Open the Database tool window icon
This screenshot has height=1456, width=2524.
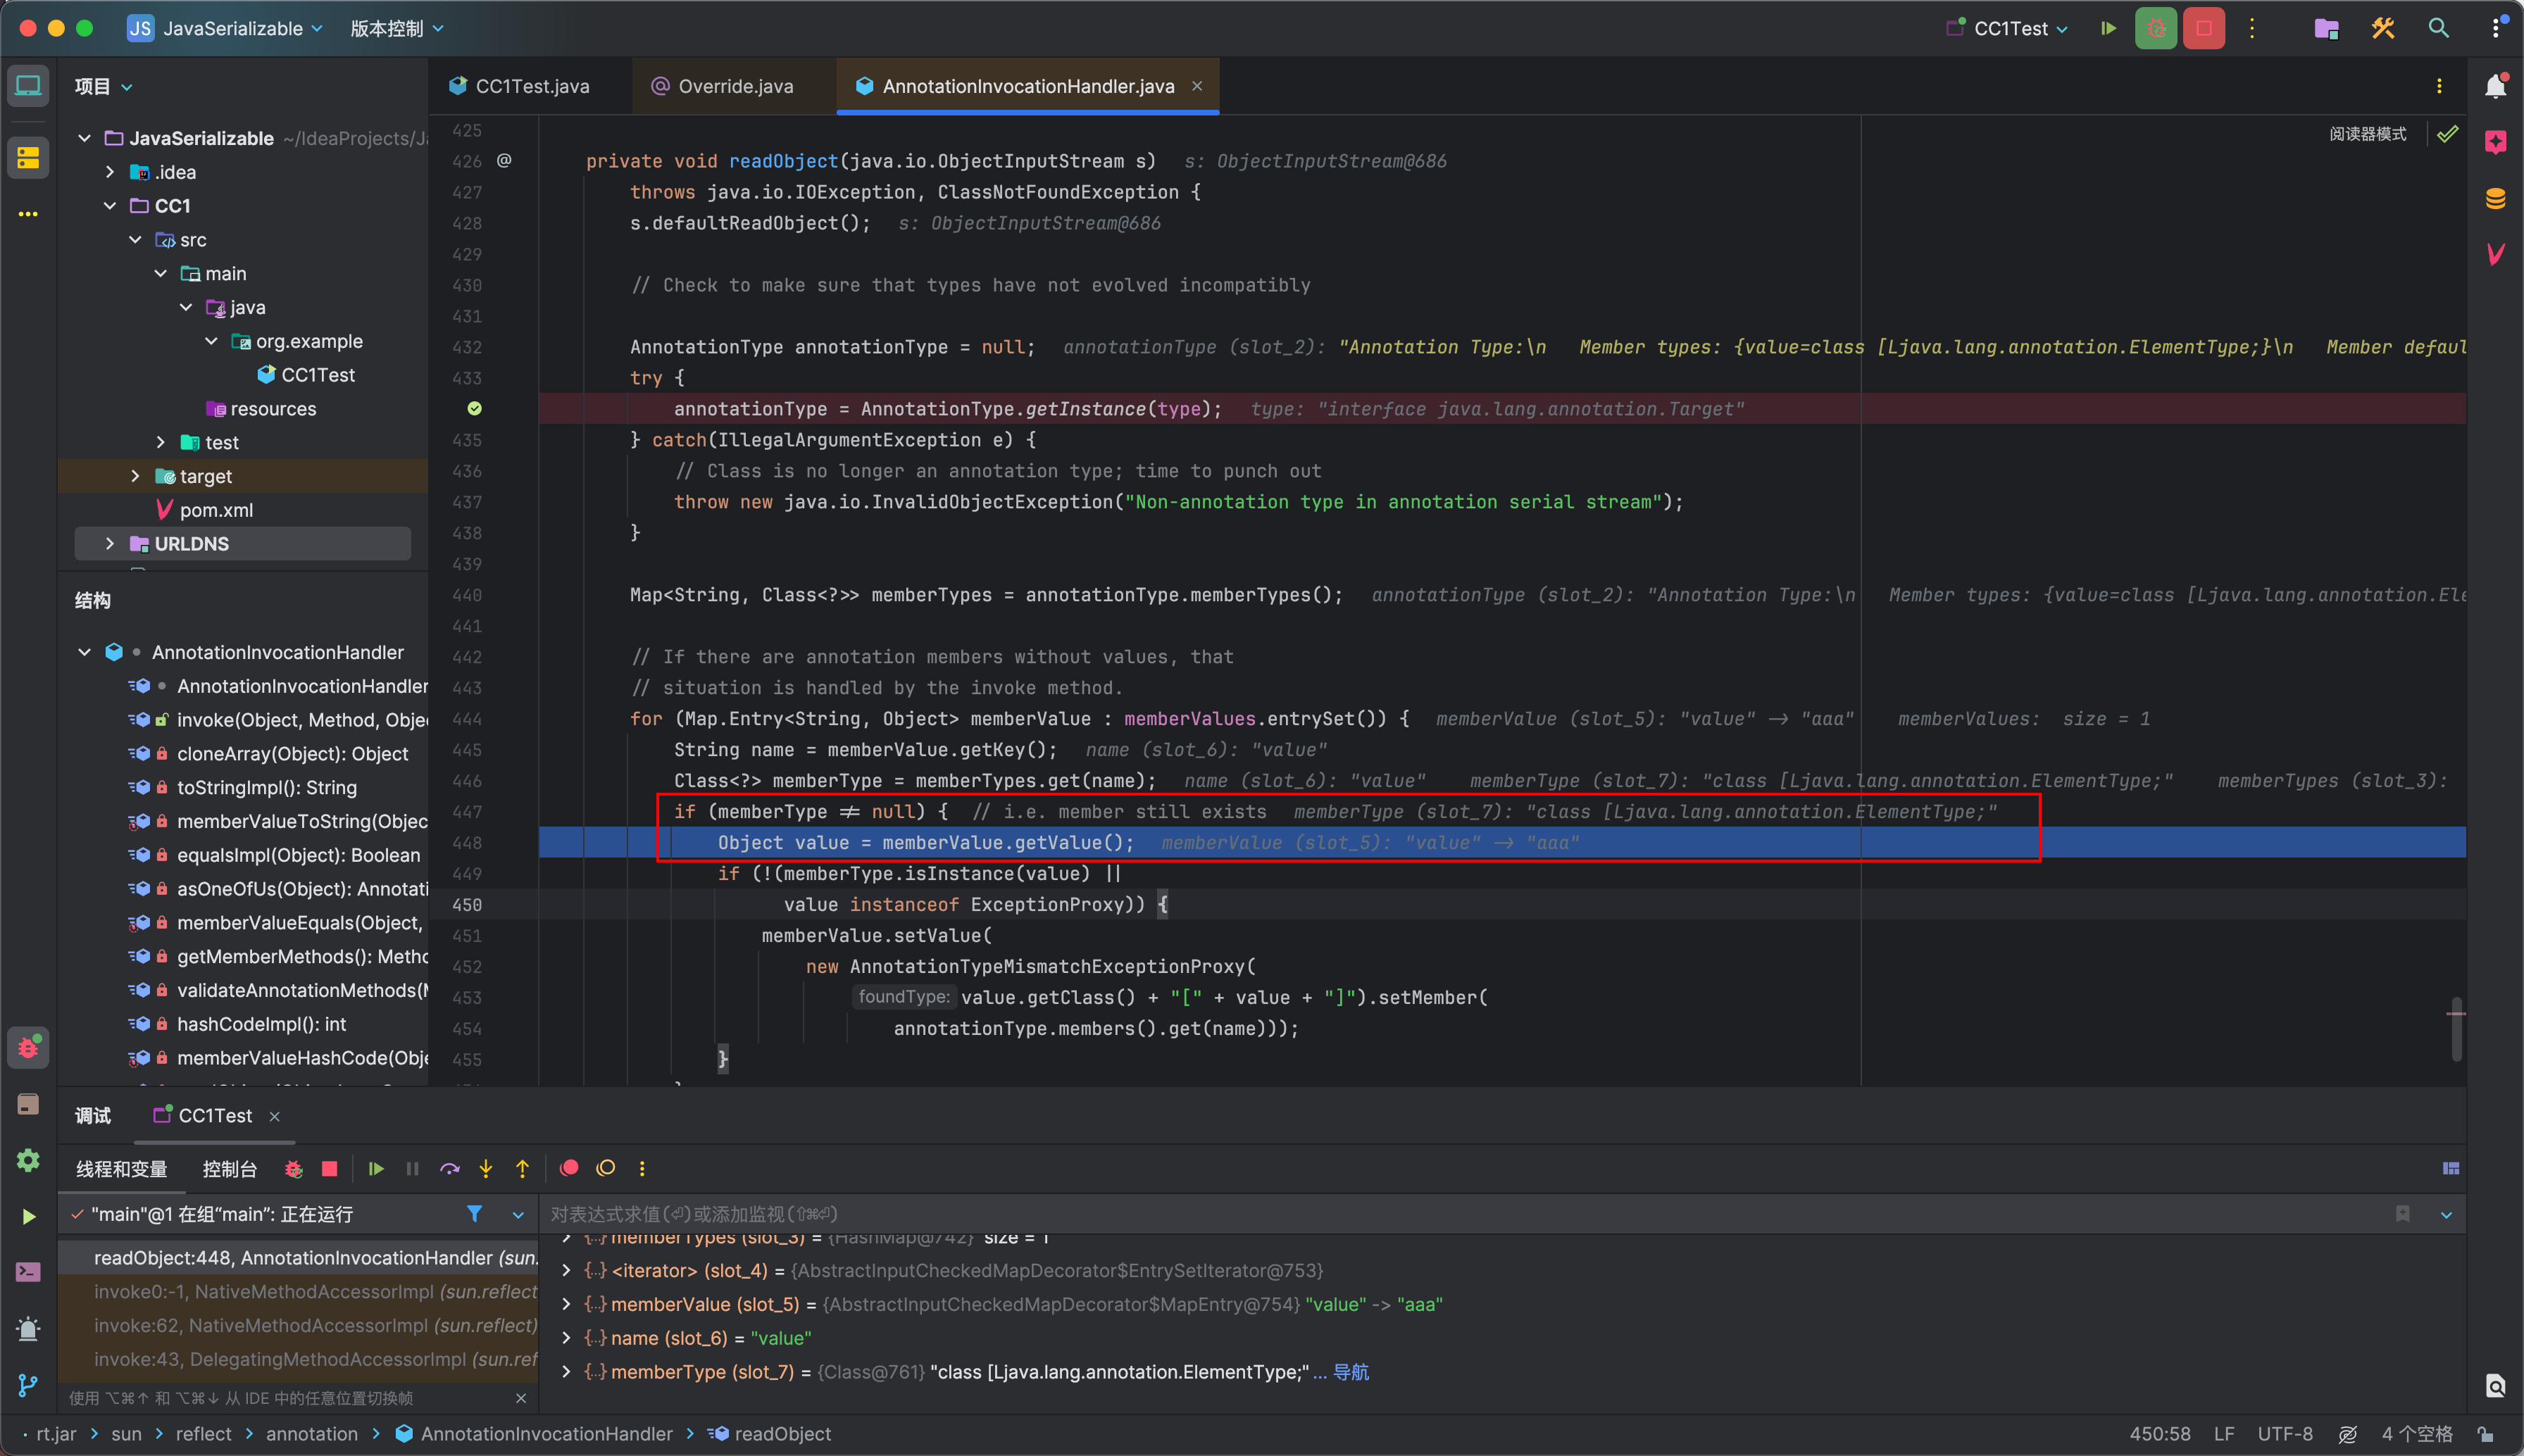pos(2496,198)
